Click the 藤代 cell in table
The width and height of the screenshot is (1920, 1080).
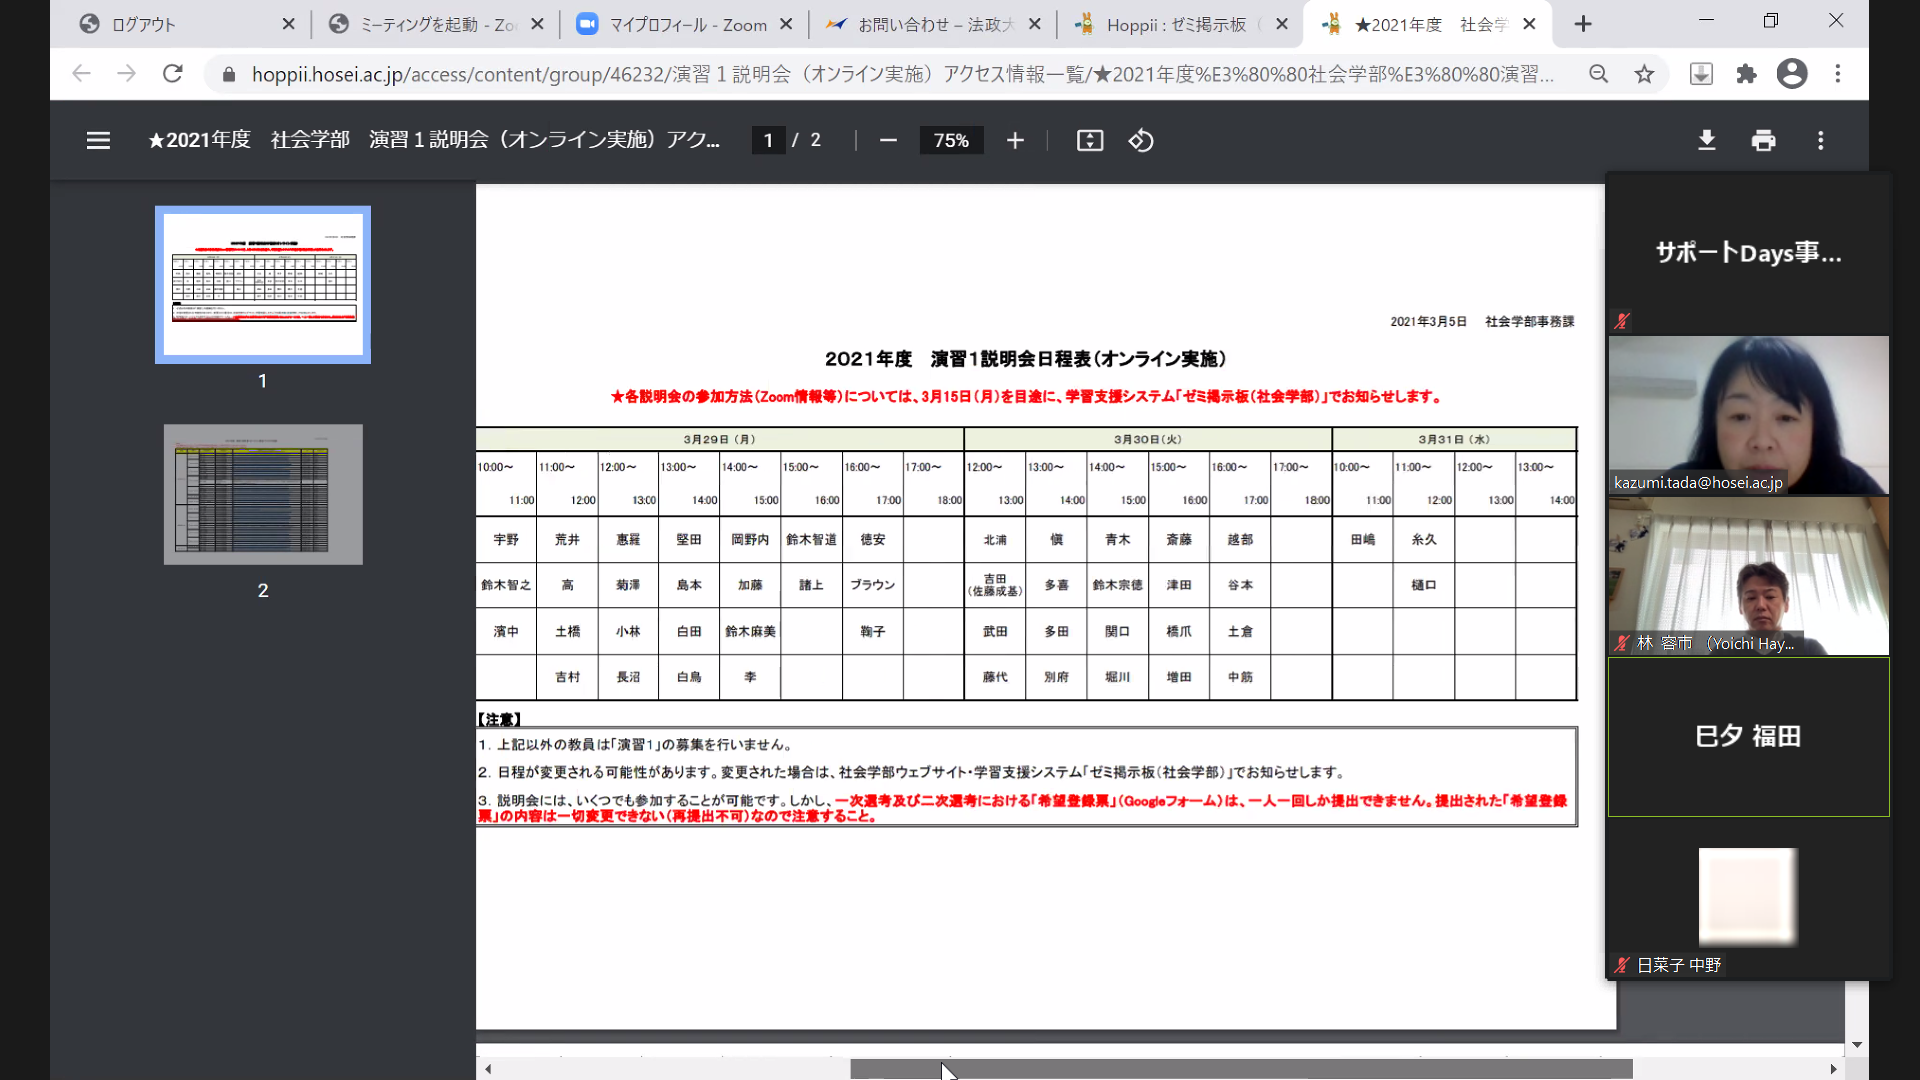click(995, 677)
